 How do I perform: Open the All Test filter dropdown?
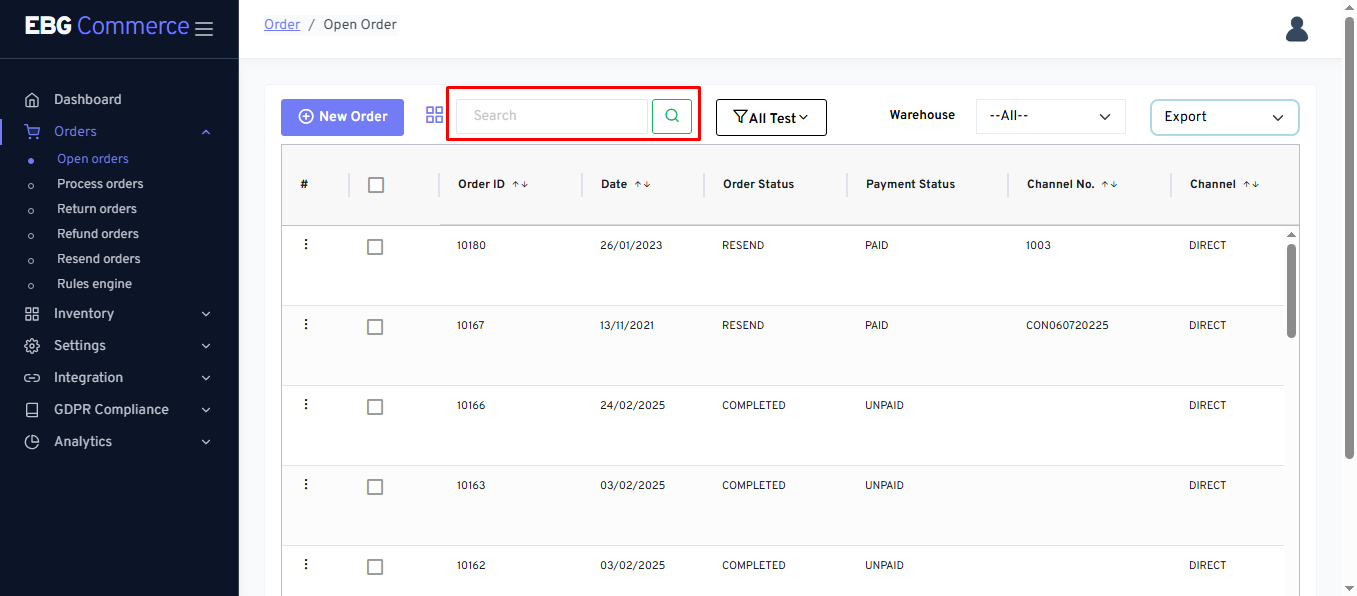click(771, 118)
